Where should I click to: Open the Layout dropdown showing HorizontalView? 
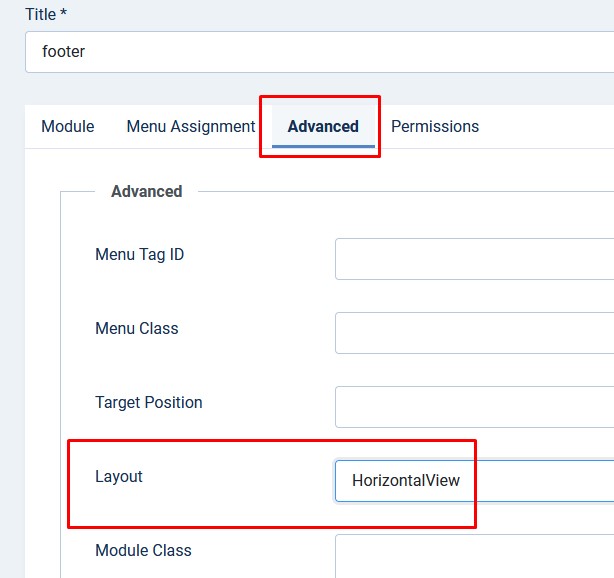475,481
